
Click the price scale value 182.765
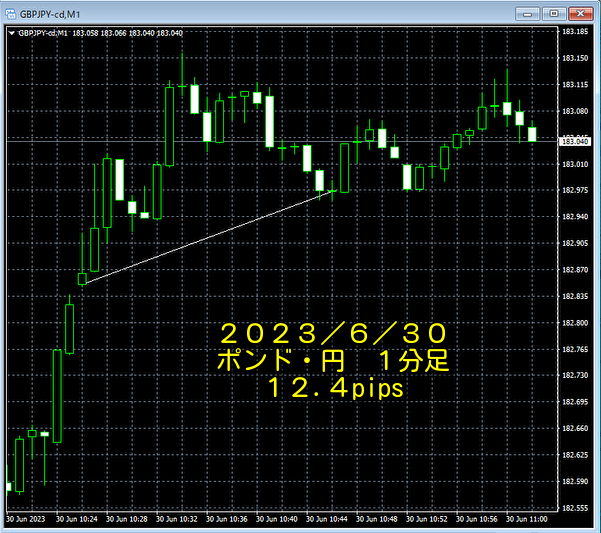(x=575, y=349)
